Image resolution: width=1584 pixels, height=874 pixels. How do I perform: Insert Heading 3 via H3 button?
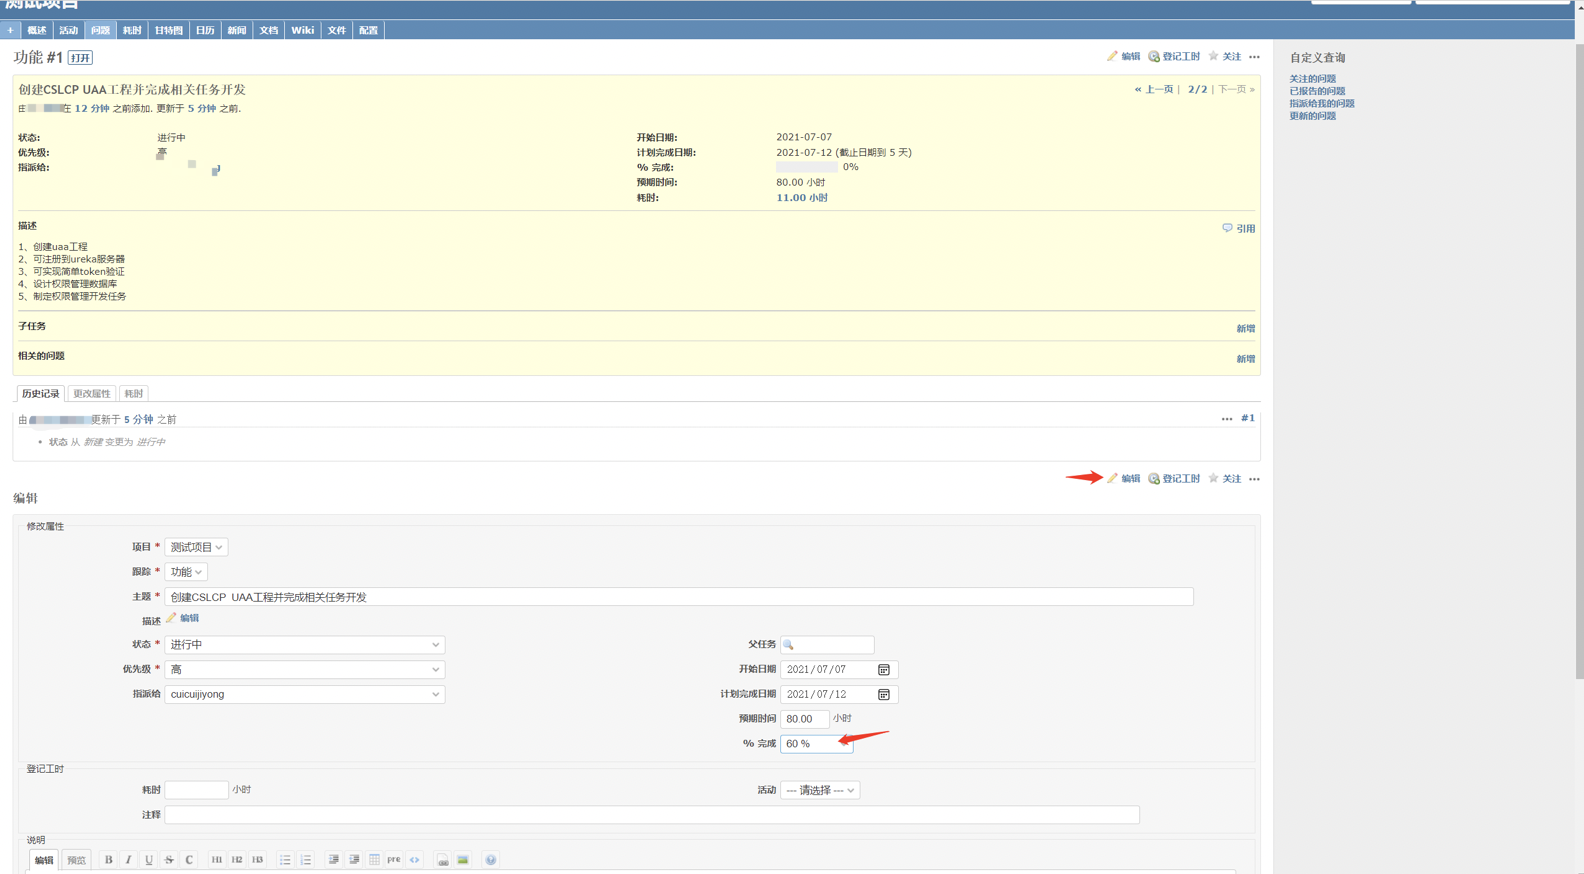[x=257, y=860]
